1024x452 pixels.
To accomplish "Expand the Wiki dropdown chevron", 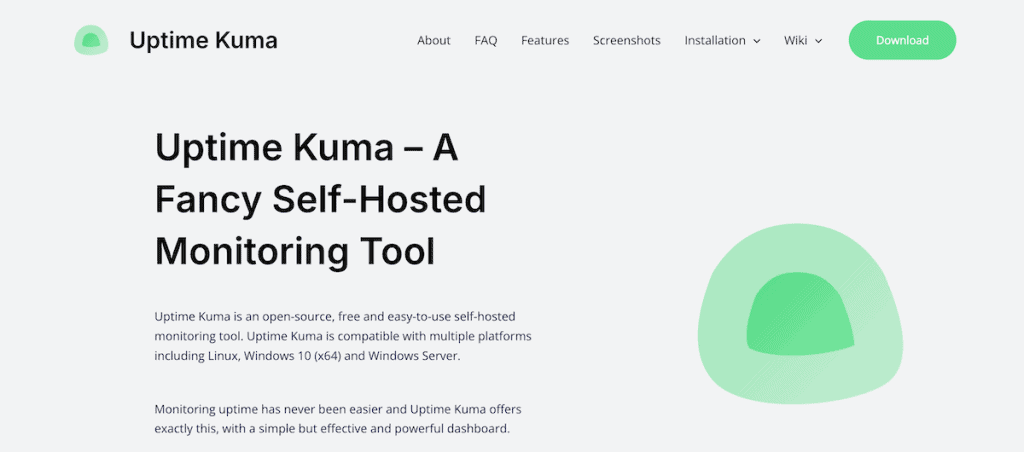I will 818,41.
